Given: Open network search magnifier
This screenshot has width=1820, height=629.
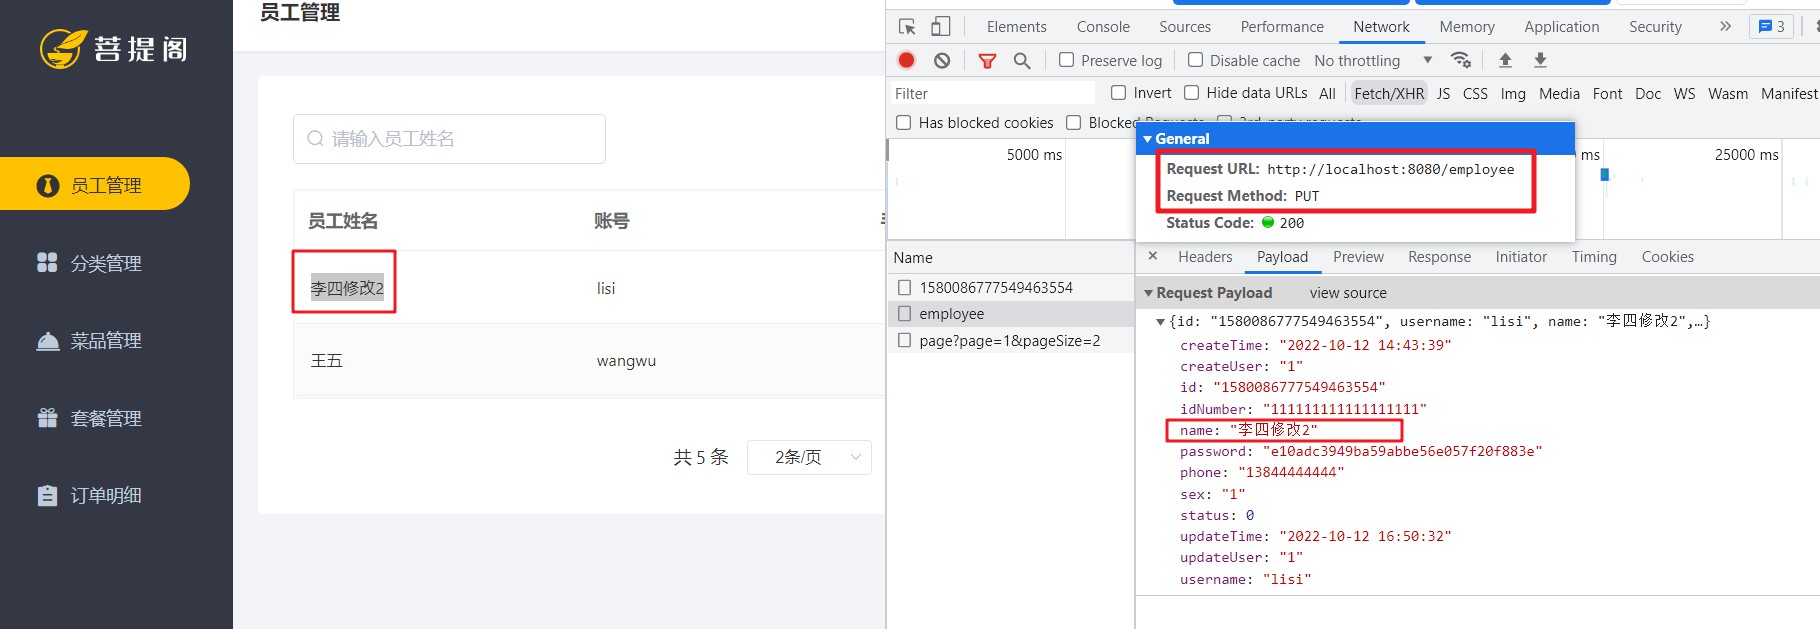Looking at the screenshot, I should 1022,61.
